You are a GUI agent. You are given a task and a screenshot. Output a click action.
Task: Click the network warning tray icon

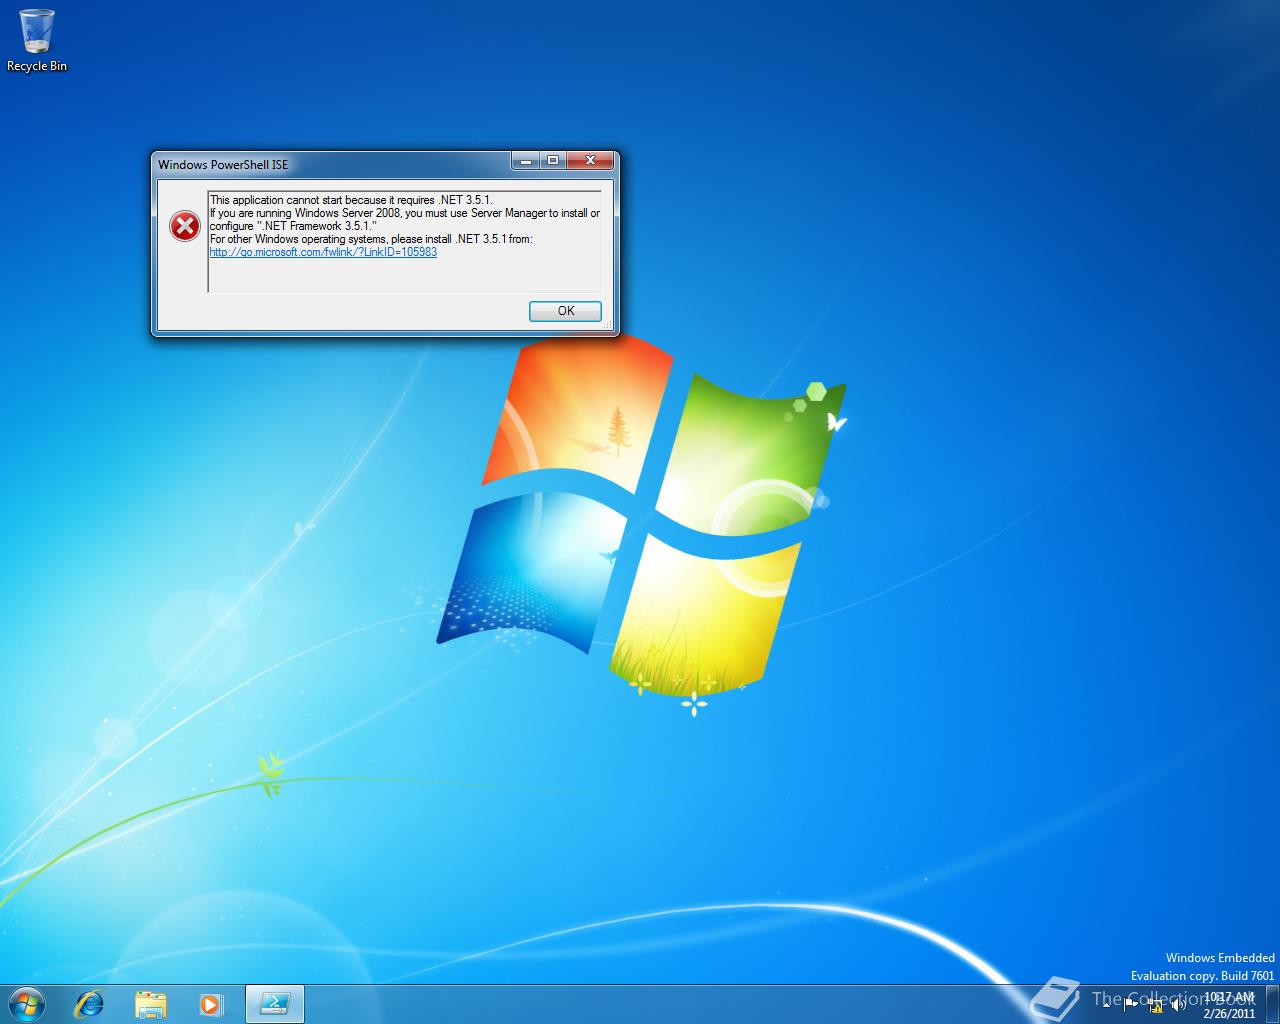pyautogui.click(x=1155, y=1004)
